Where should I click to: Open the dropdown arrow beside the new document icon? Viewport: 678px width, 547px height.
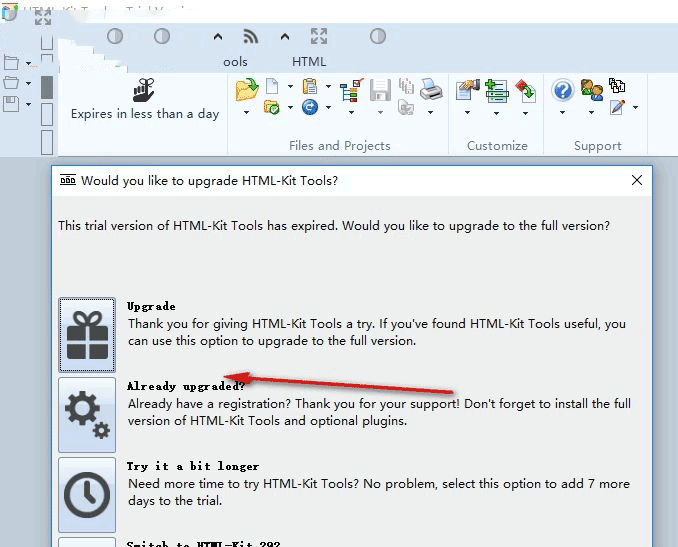pos(290,86)
